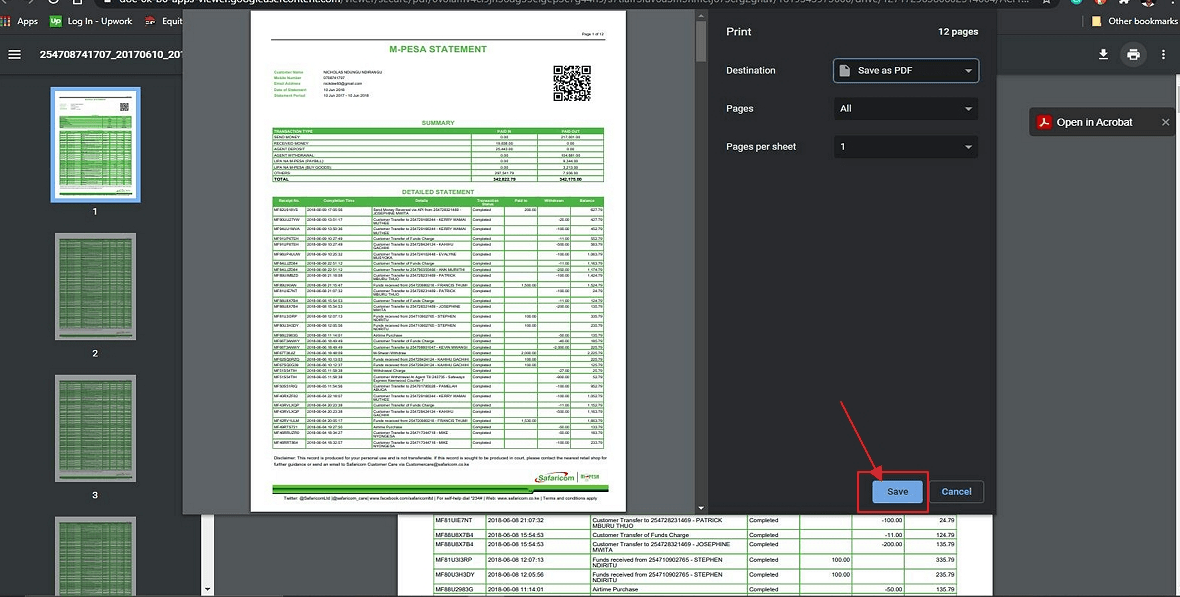Image resolution: width=1180 pixels, height=597 pixels.
Task: Click the blue Save button
Action: (897, 492)
